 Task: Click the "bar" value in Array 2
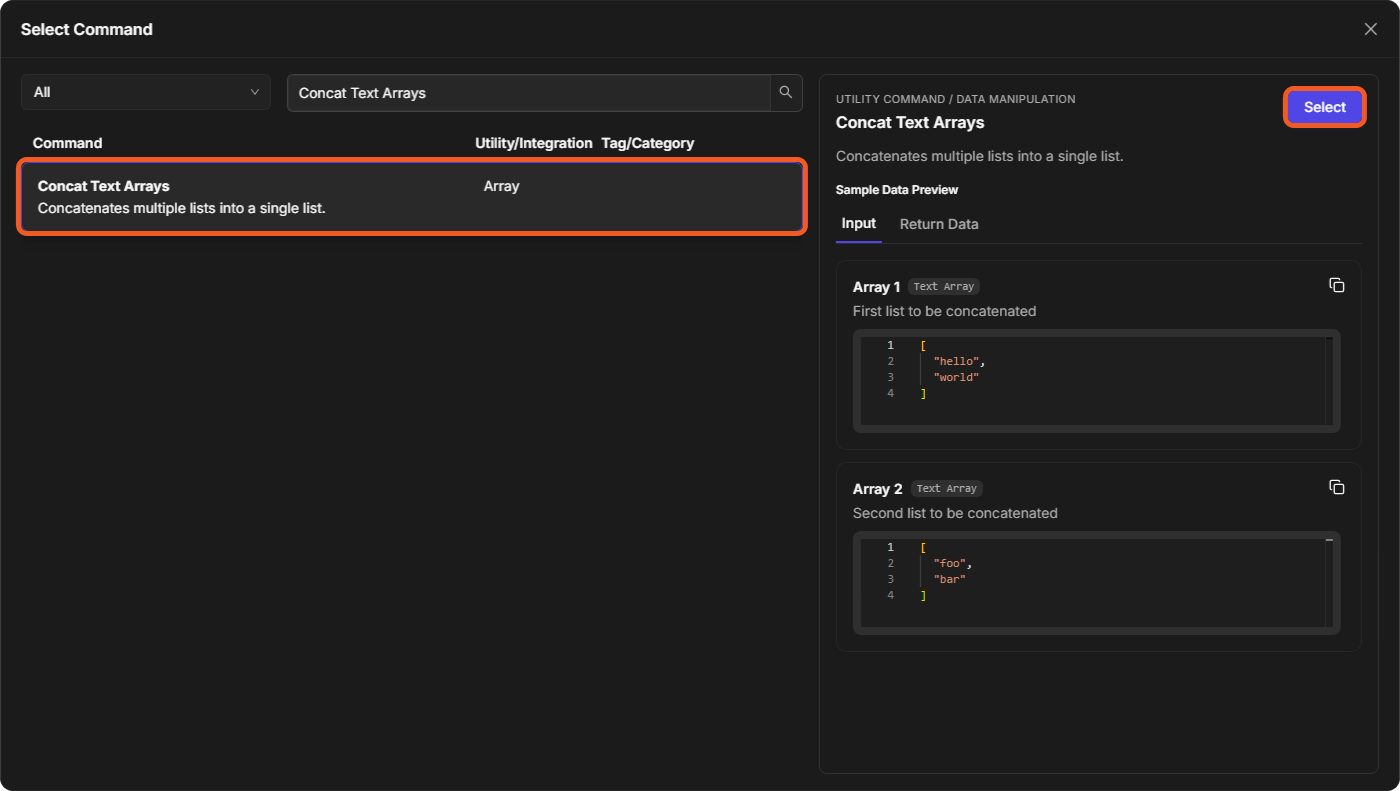coord(950,579)
